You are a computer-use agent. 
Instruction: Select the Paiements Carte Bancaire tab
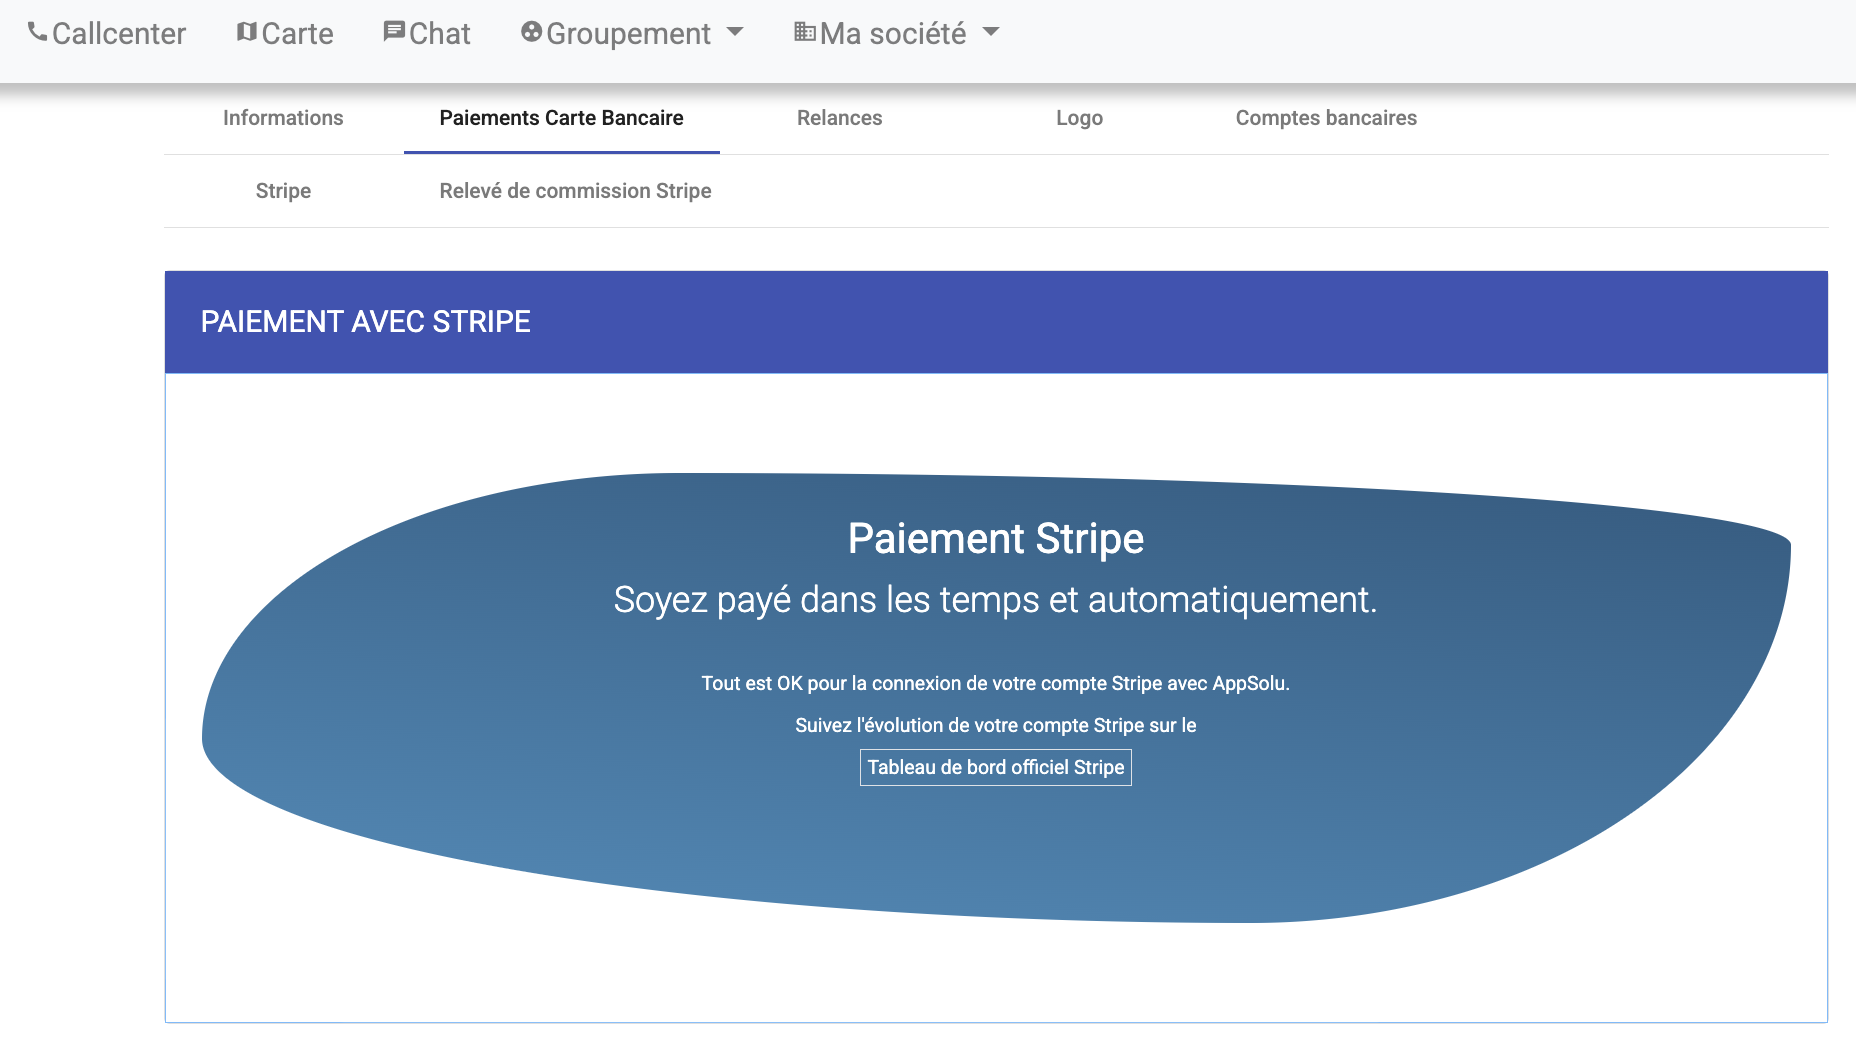click(x=561, y=118)
